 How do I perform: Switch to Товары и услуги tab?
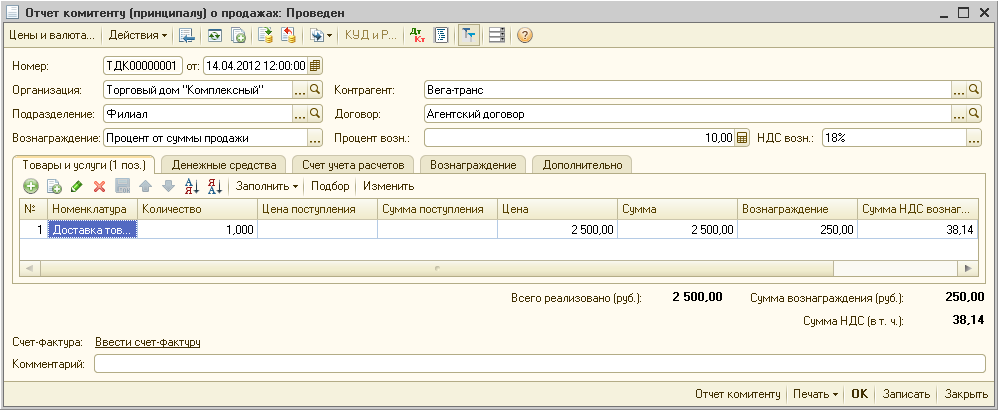[x=84, y=164]
